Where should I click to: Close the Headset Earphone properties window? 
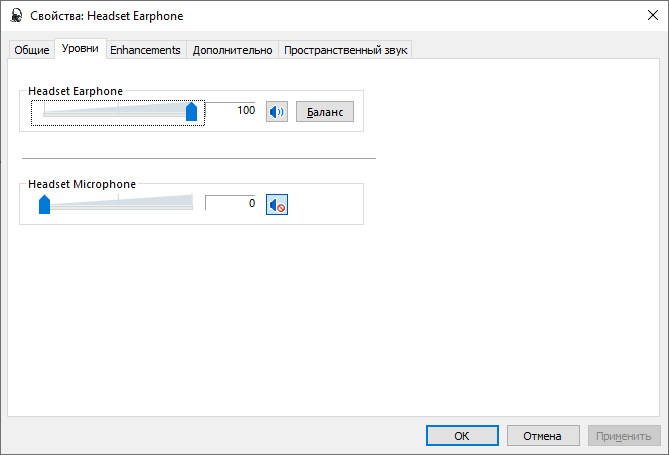(x=646, y=16)
